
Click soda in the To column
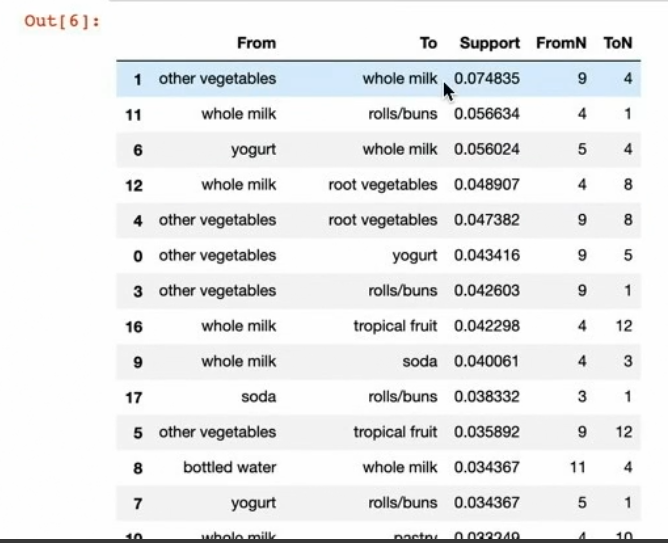pyautogui.click(x=420, y=361)
